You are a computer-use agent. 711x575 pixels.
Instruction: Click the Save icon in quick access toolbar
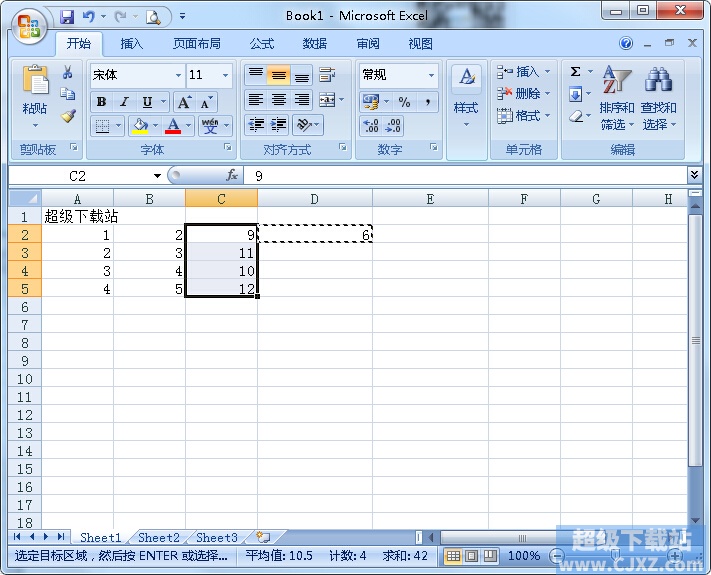click(x=67, y=16)
